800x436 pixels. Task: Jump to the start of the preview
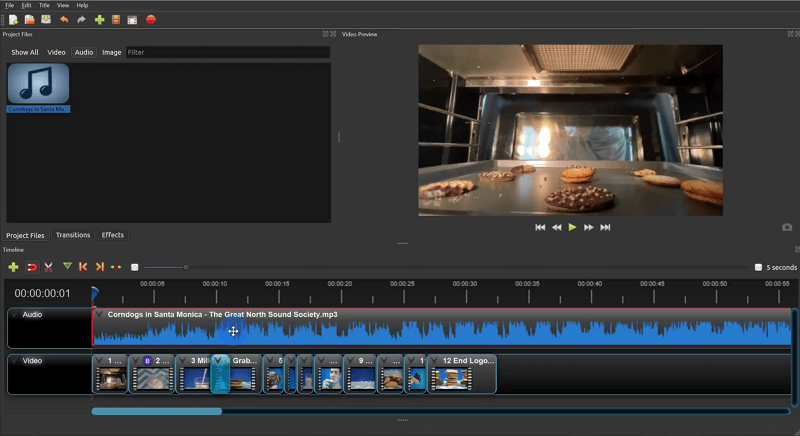(x=540, y=227)
